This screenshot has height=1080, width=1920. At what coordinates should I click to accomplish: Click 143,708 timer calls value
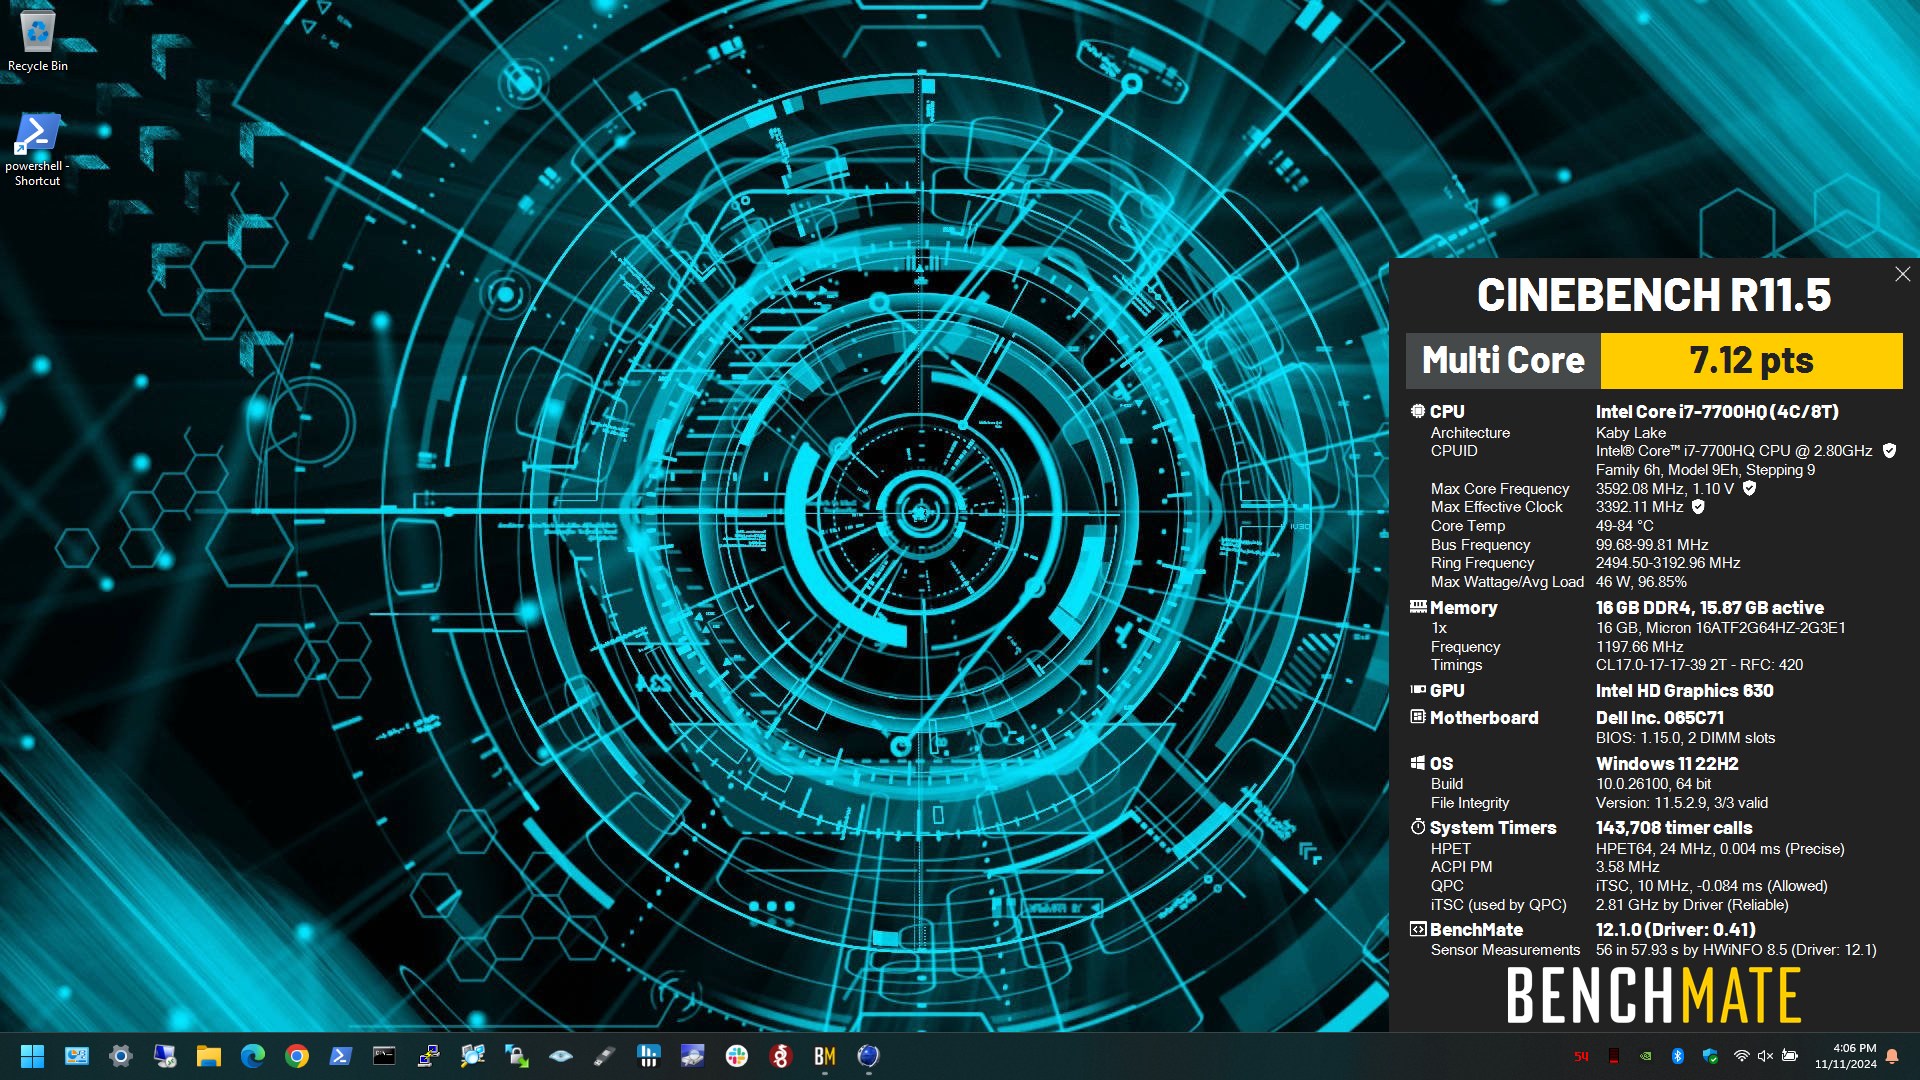tap(1674, 827)
